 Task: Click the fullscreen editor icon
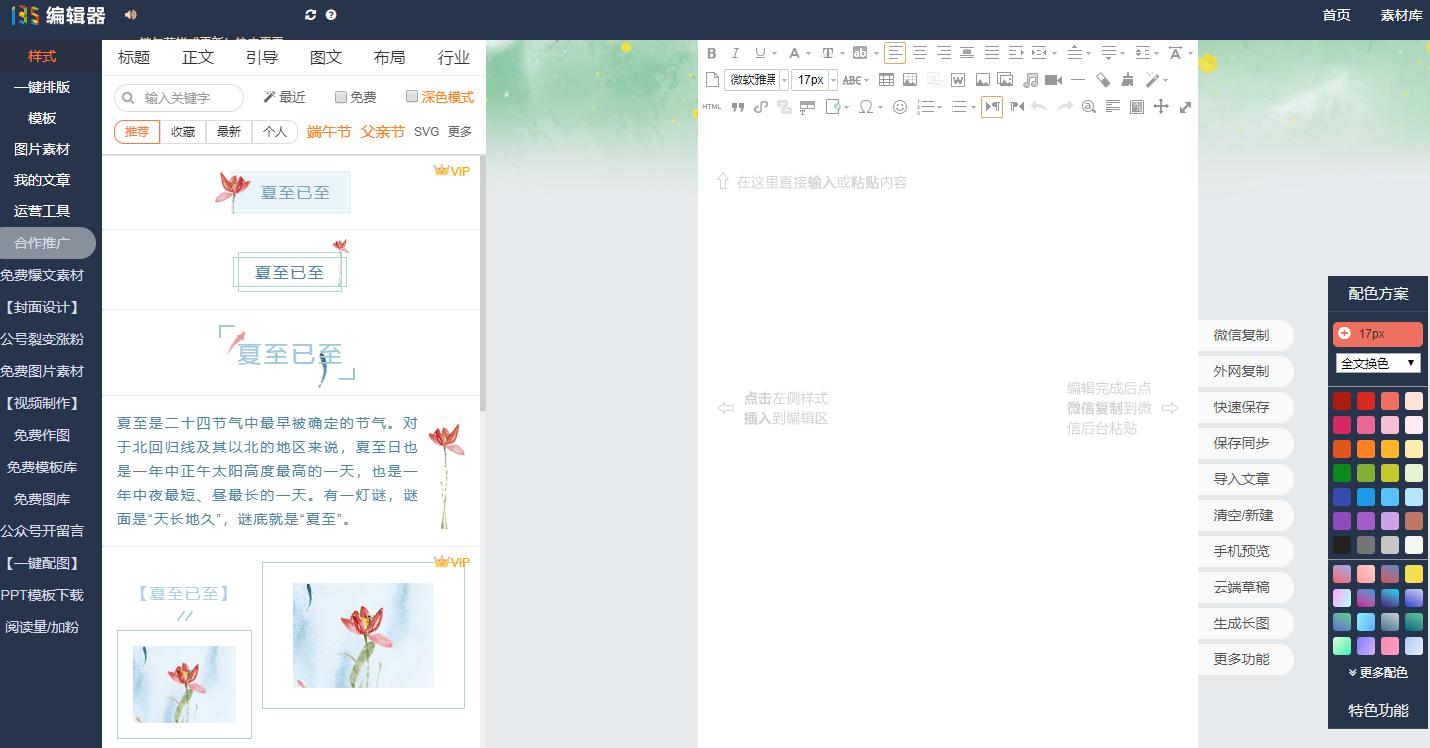[1185, 107]
